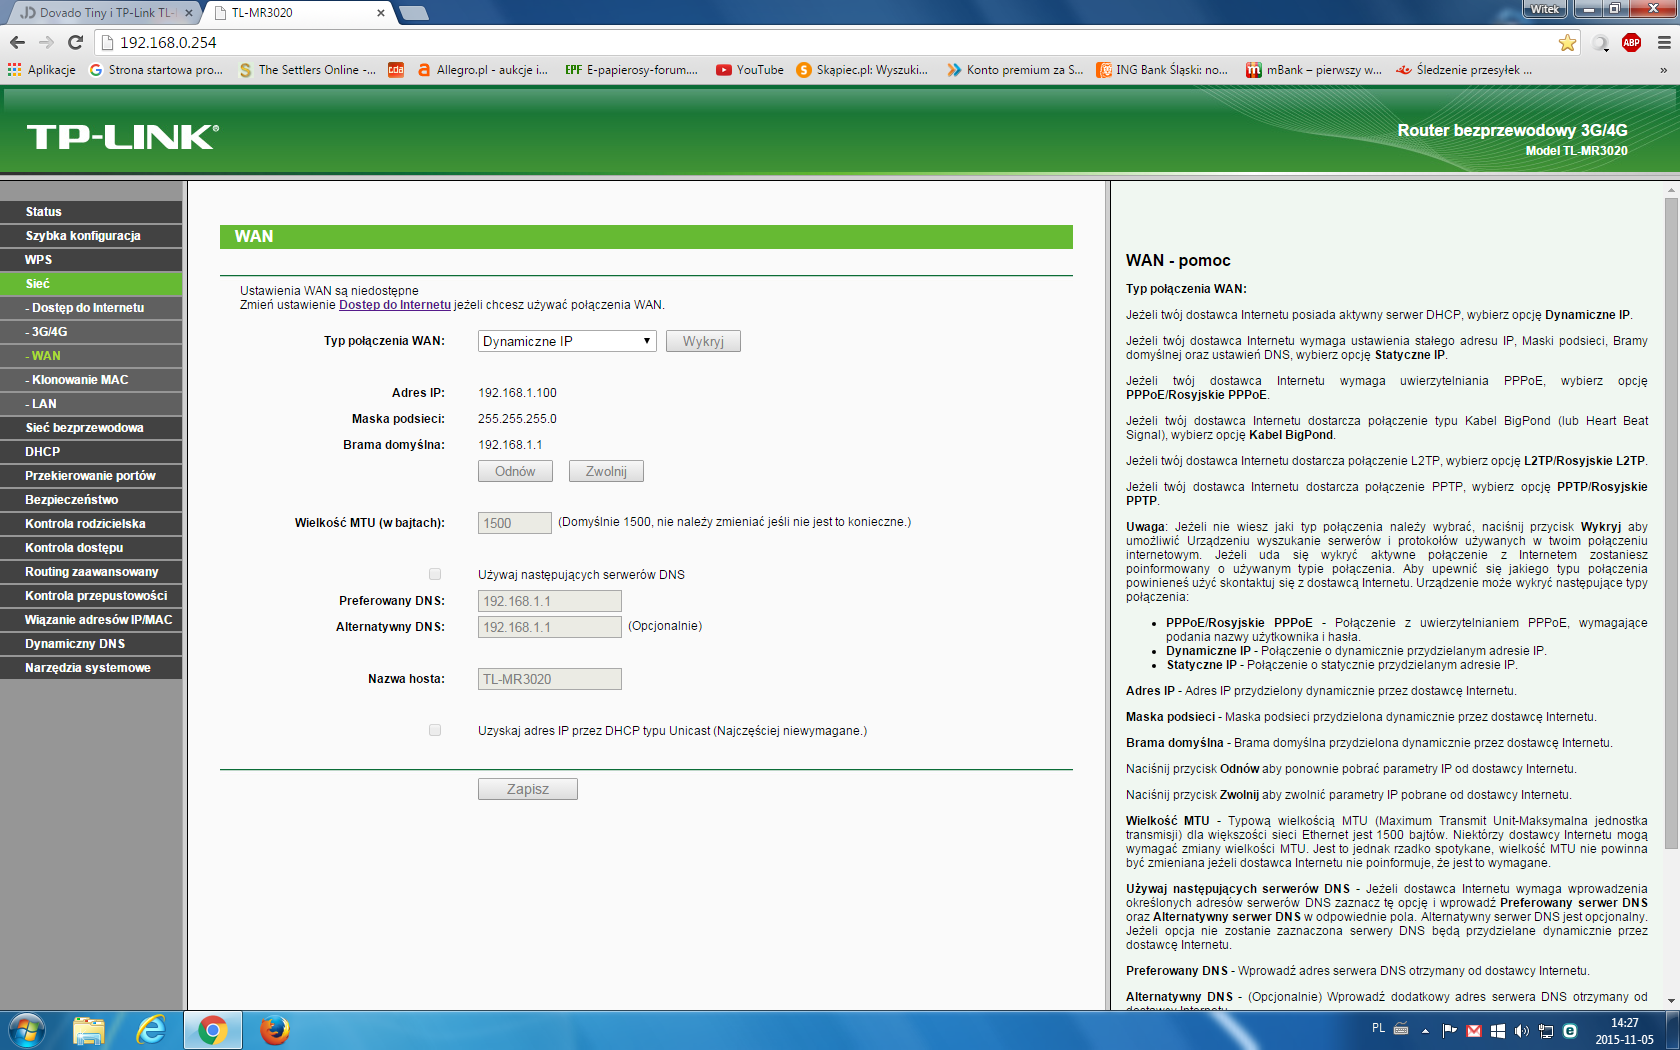Open the Adblock Plus extension icon
The width and height of the screenshot is (1680, 1050).
[x=1631, y=42]
